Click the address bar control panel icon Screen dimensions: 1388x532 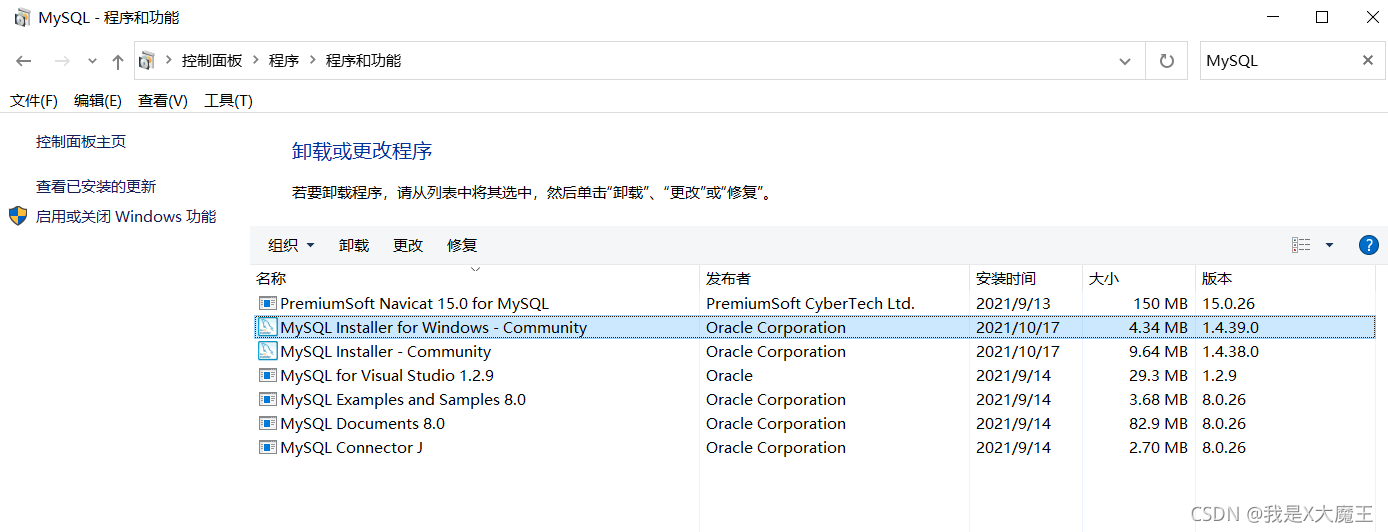tap(147, 61)
